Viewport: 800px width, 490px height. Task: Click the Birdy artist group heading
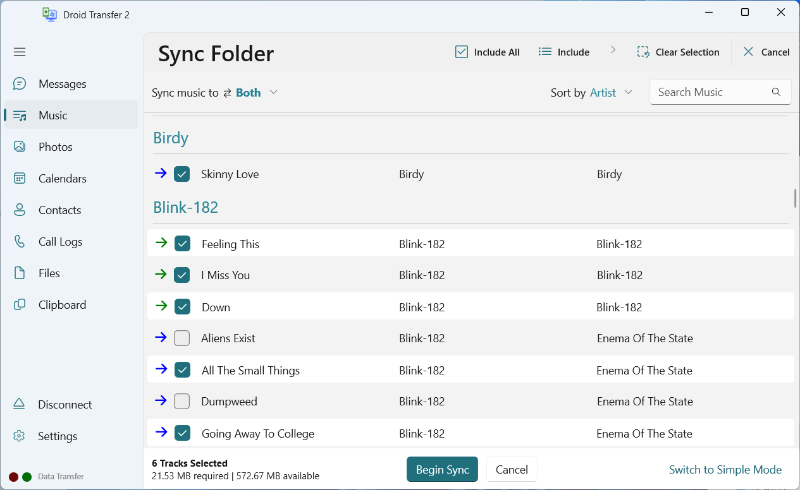point(171,138)
